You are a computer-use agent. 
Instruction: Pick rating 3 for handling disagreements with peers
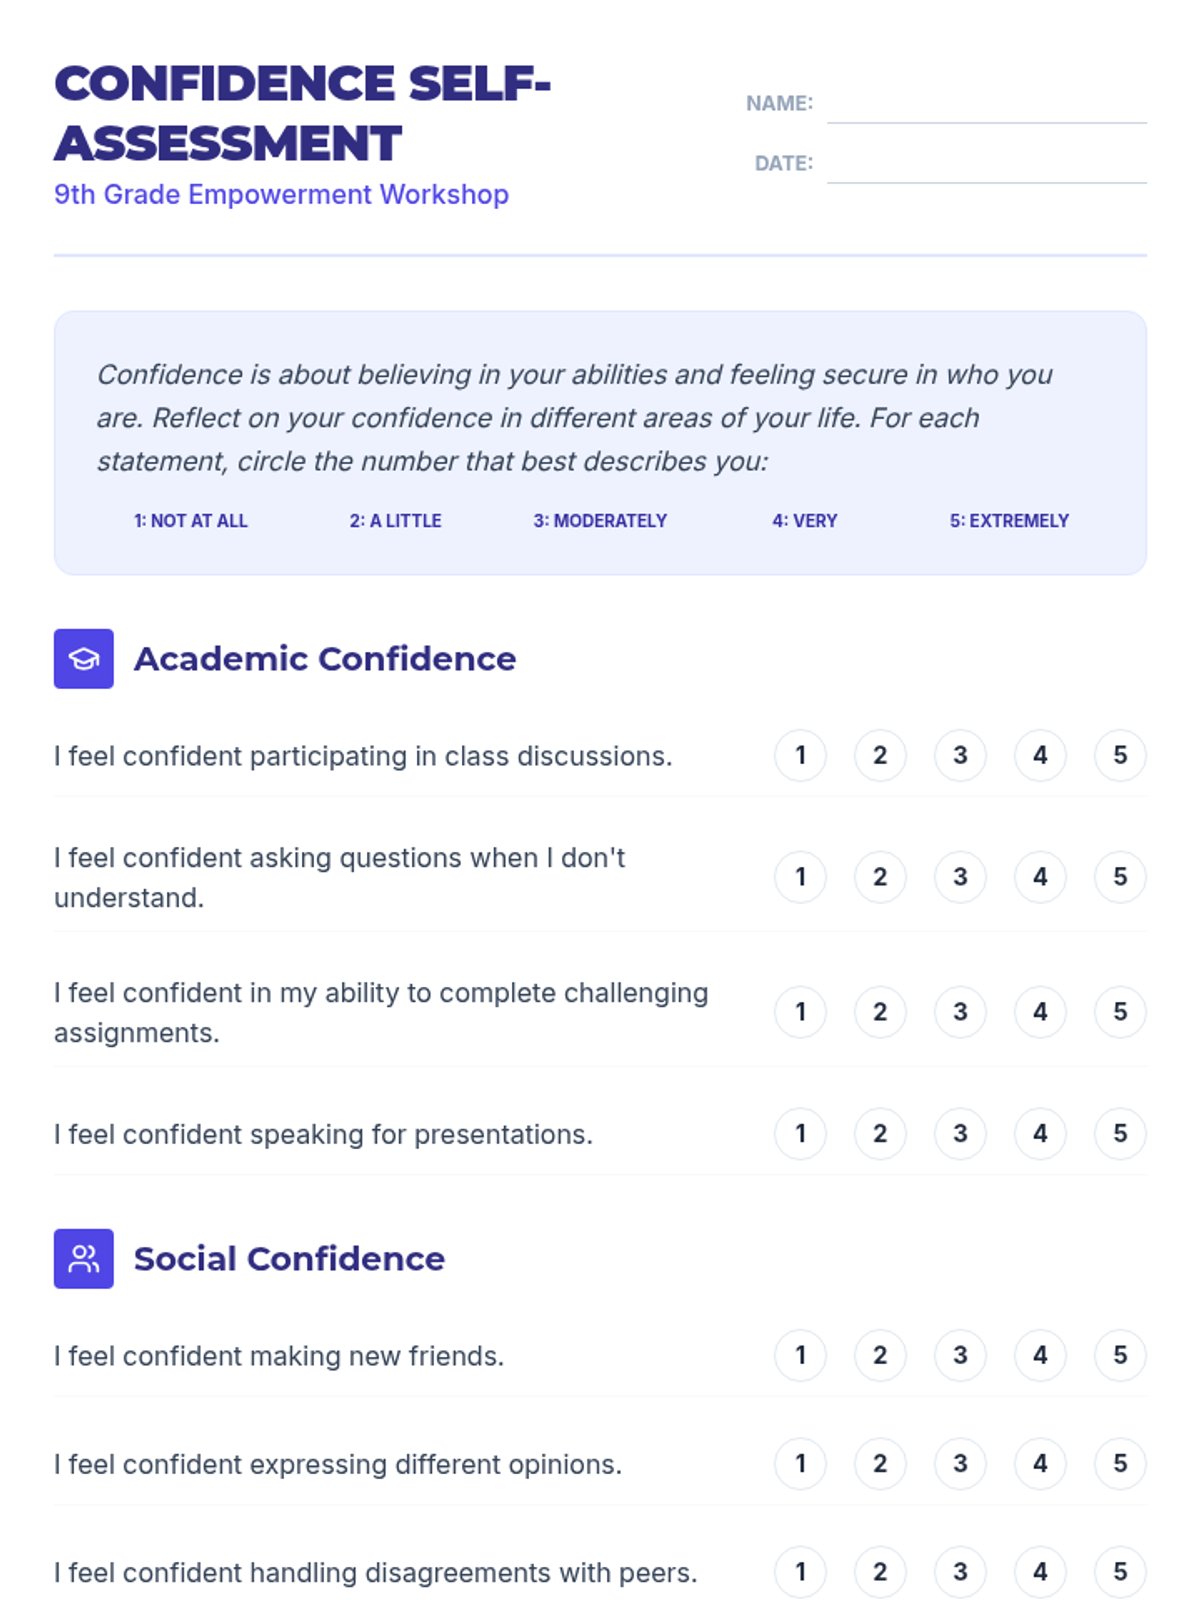[960, 1572]
